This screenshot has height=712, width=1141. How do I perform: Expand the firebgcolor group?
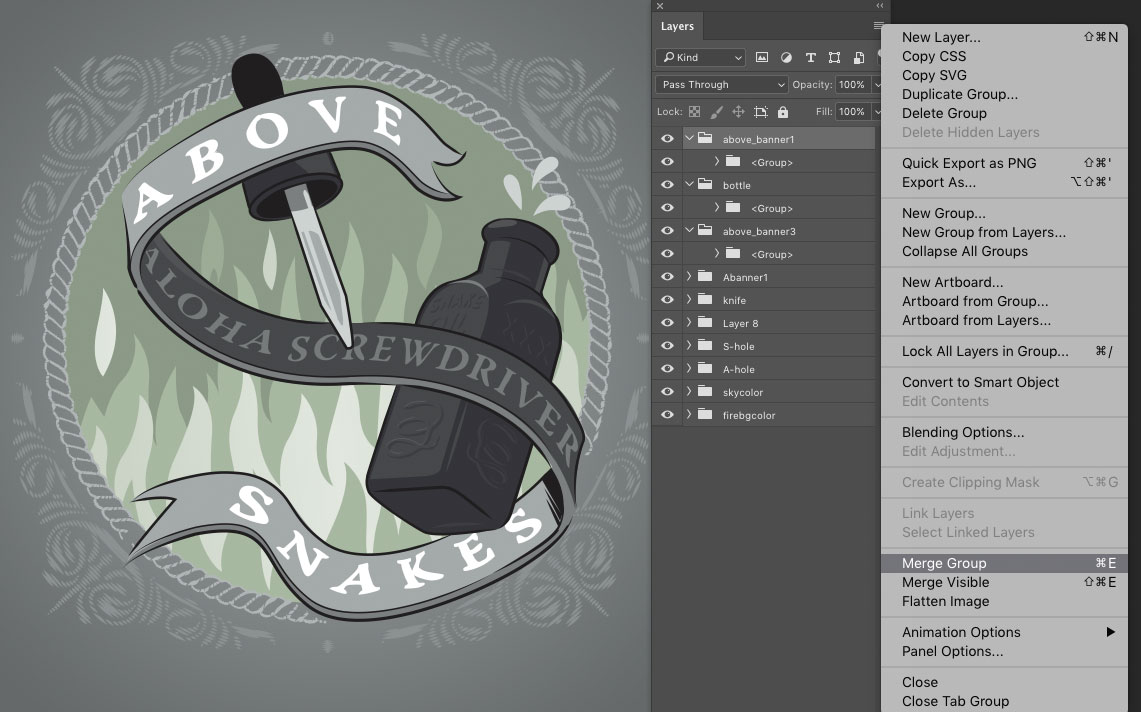689,415
